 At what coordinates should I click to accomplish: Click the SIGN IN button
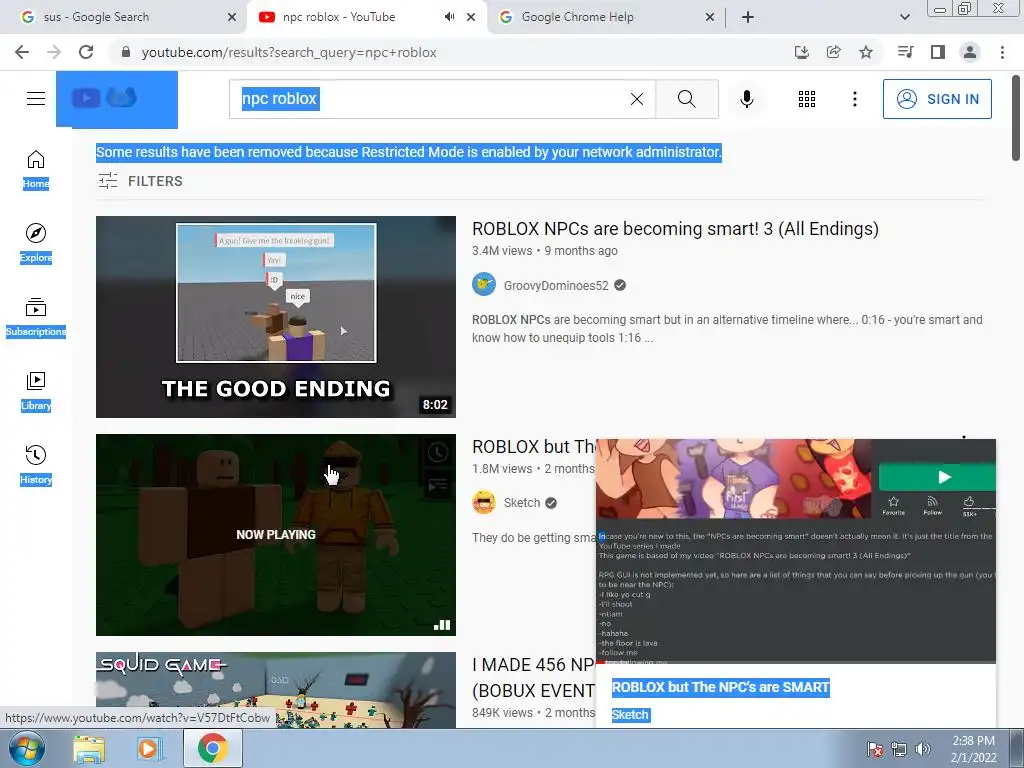[x=937, y=99]
